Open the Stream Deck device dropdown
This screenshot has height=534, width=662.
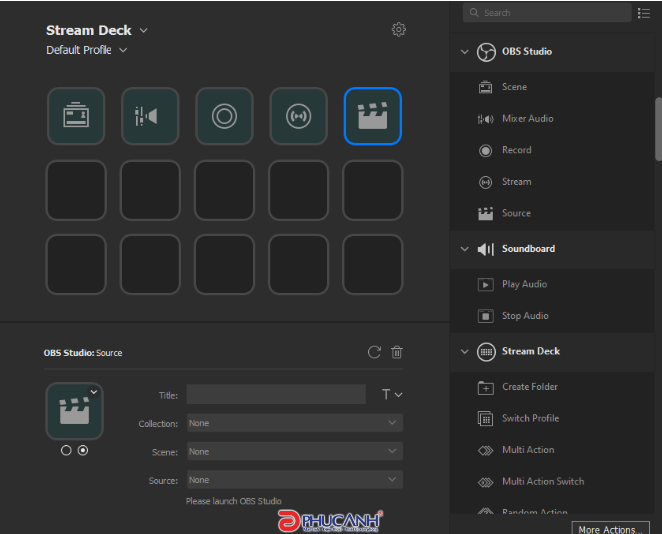144,30
